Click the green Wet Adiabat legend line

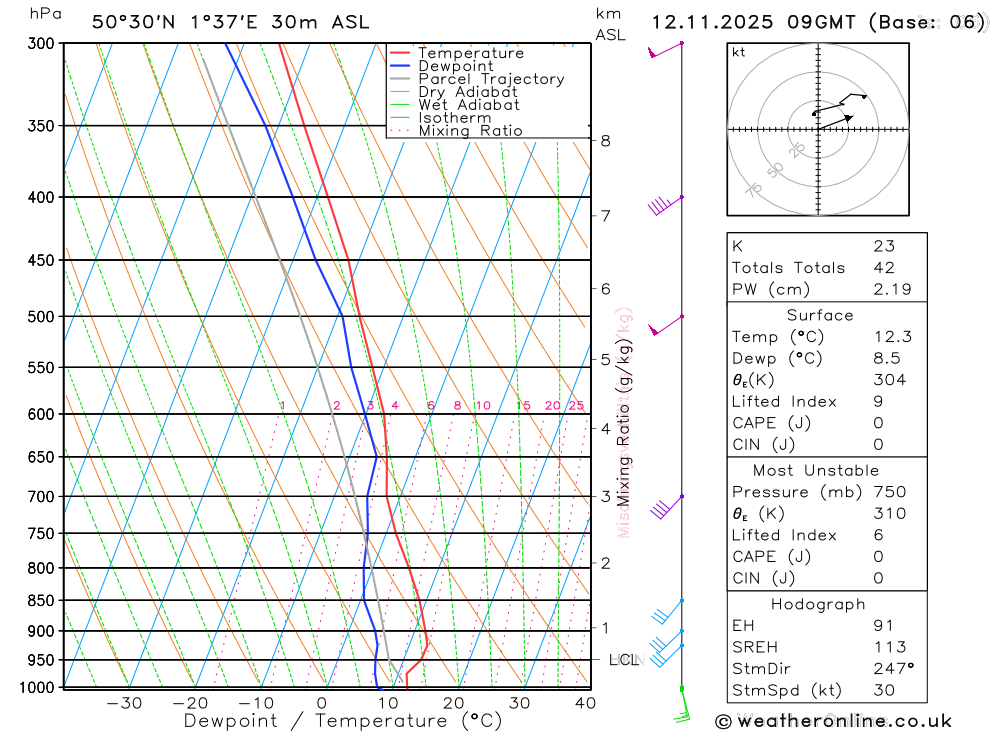click(x=400, y=105)
